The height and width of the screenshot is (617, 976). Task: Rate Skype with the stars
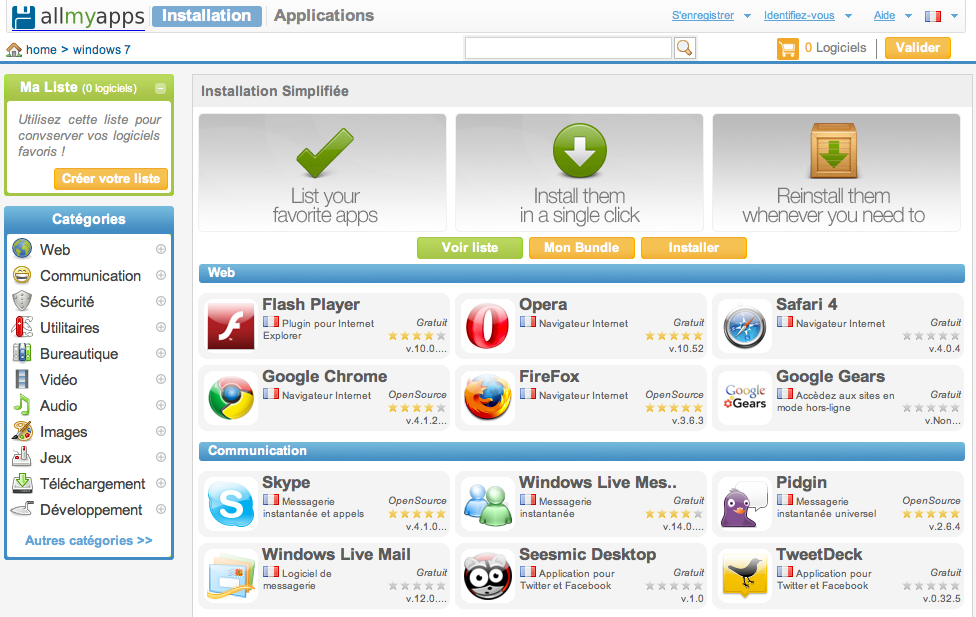tap(417, 514)
